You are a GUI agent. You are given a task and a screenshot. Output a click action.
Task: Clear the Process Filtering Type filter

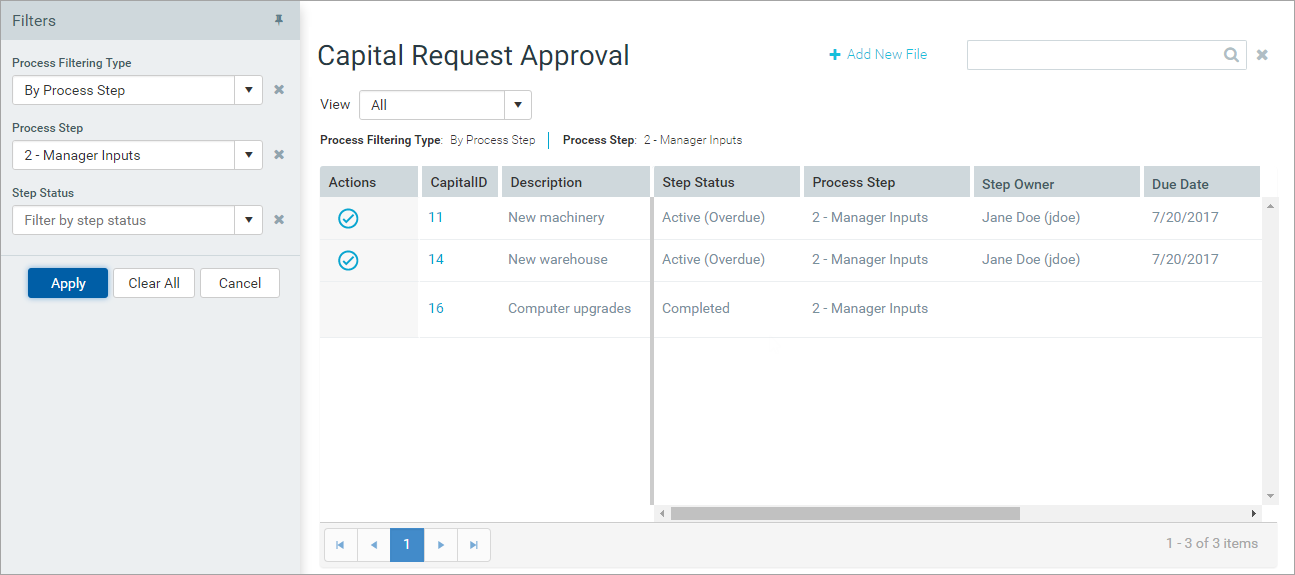click(x=279, y=90)
